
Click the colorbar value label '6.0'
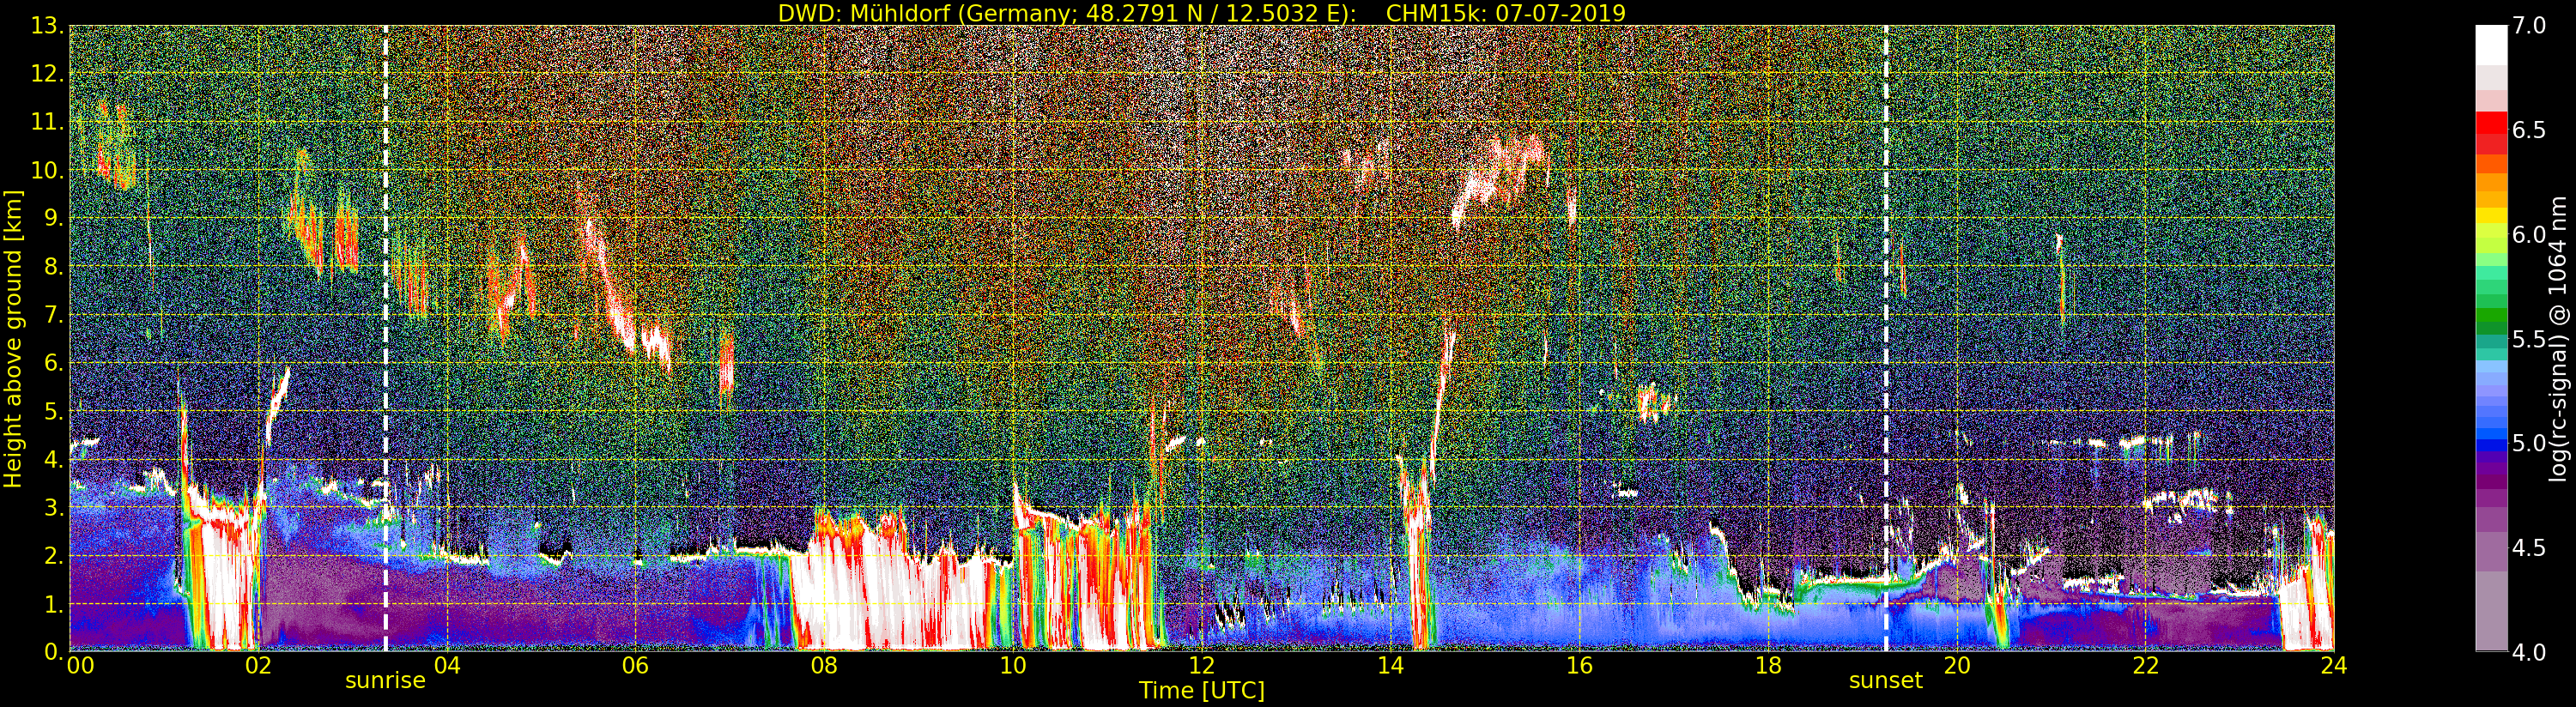2528,234
